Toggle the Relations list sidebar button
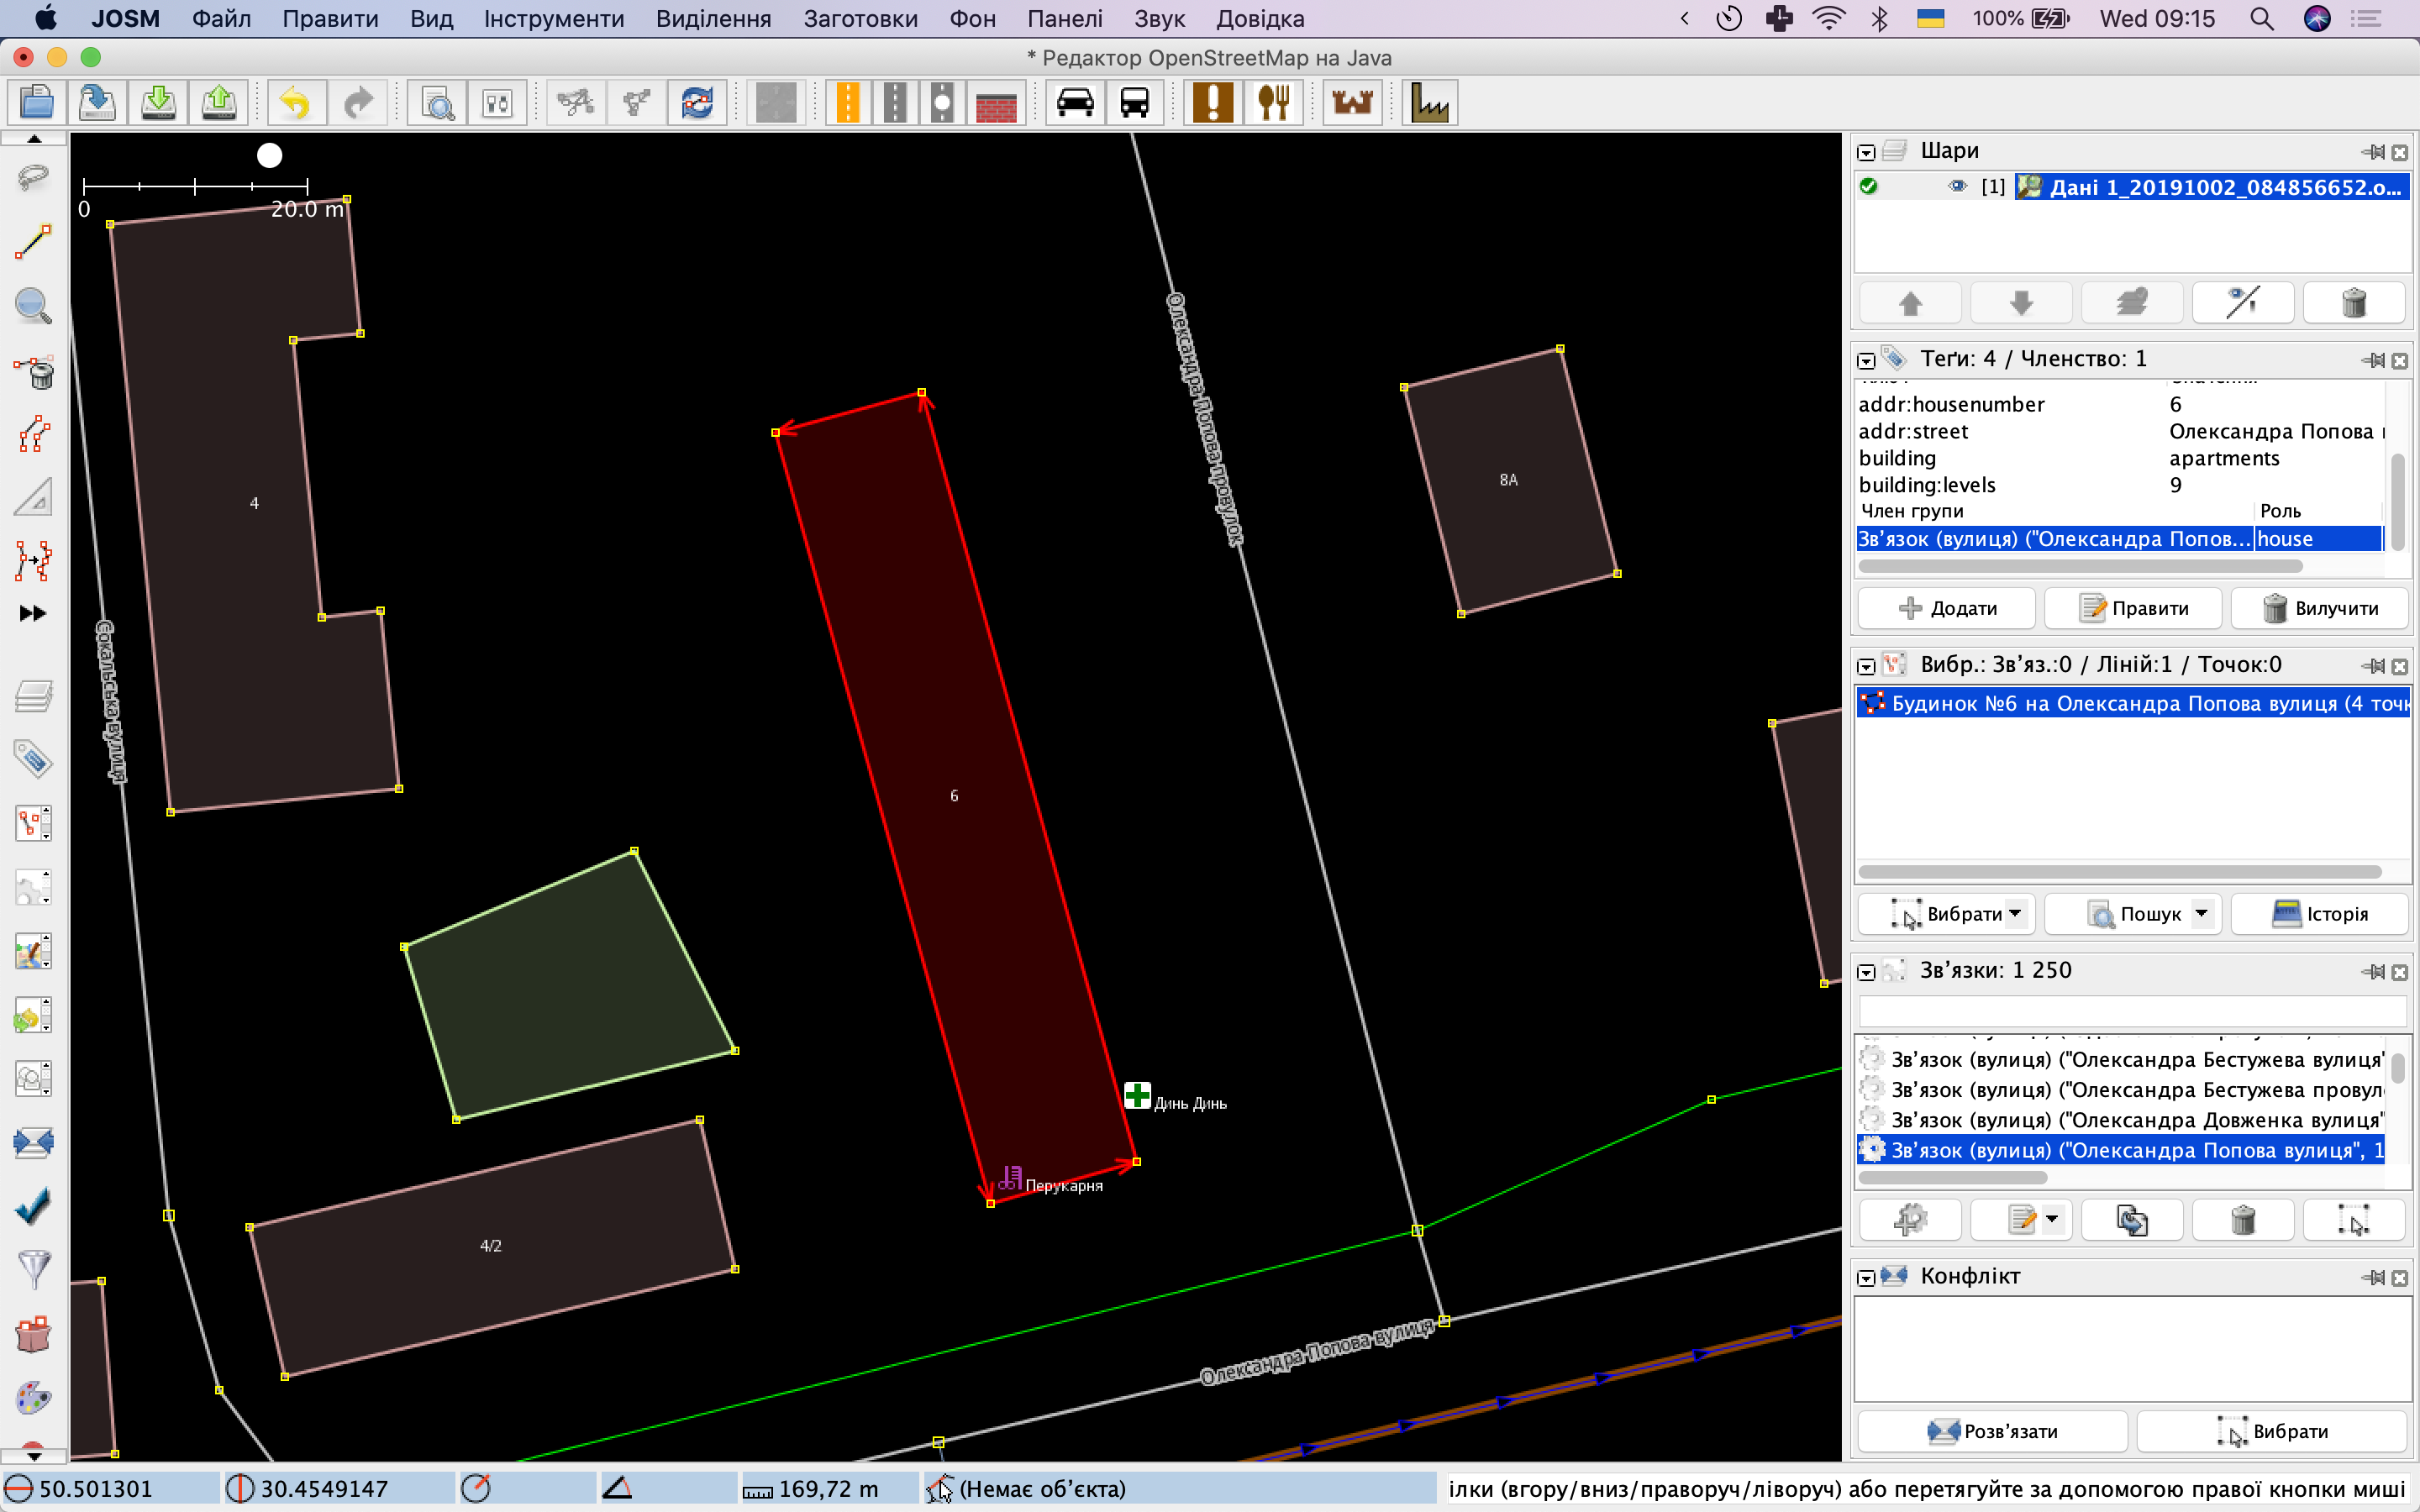 (x=34, y=888)
